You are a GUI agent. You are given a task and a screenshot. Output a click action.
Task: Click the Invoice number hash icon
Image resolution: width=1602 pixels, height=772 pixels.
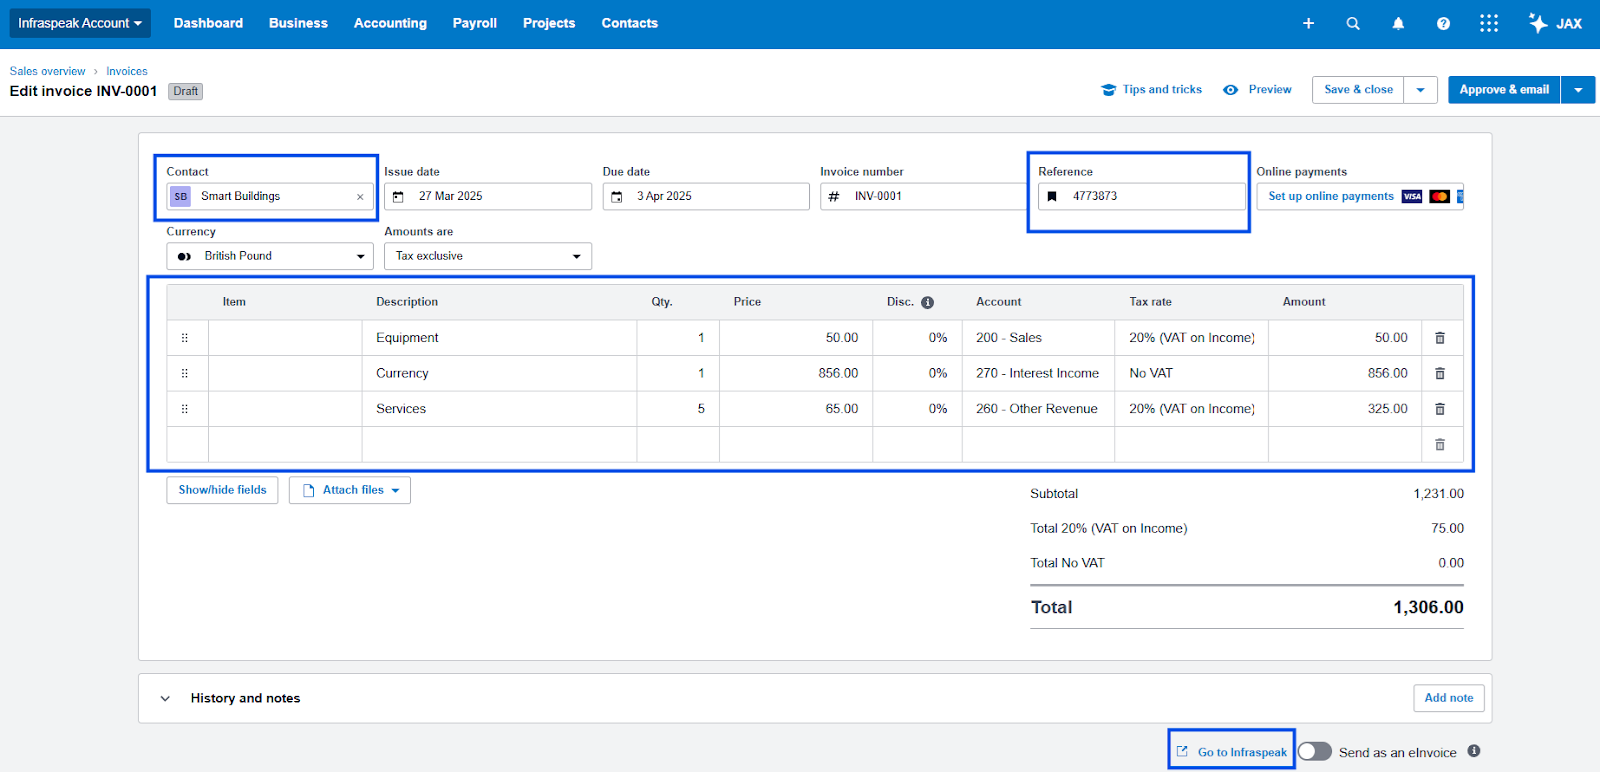point(834,197)
